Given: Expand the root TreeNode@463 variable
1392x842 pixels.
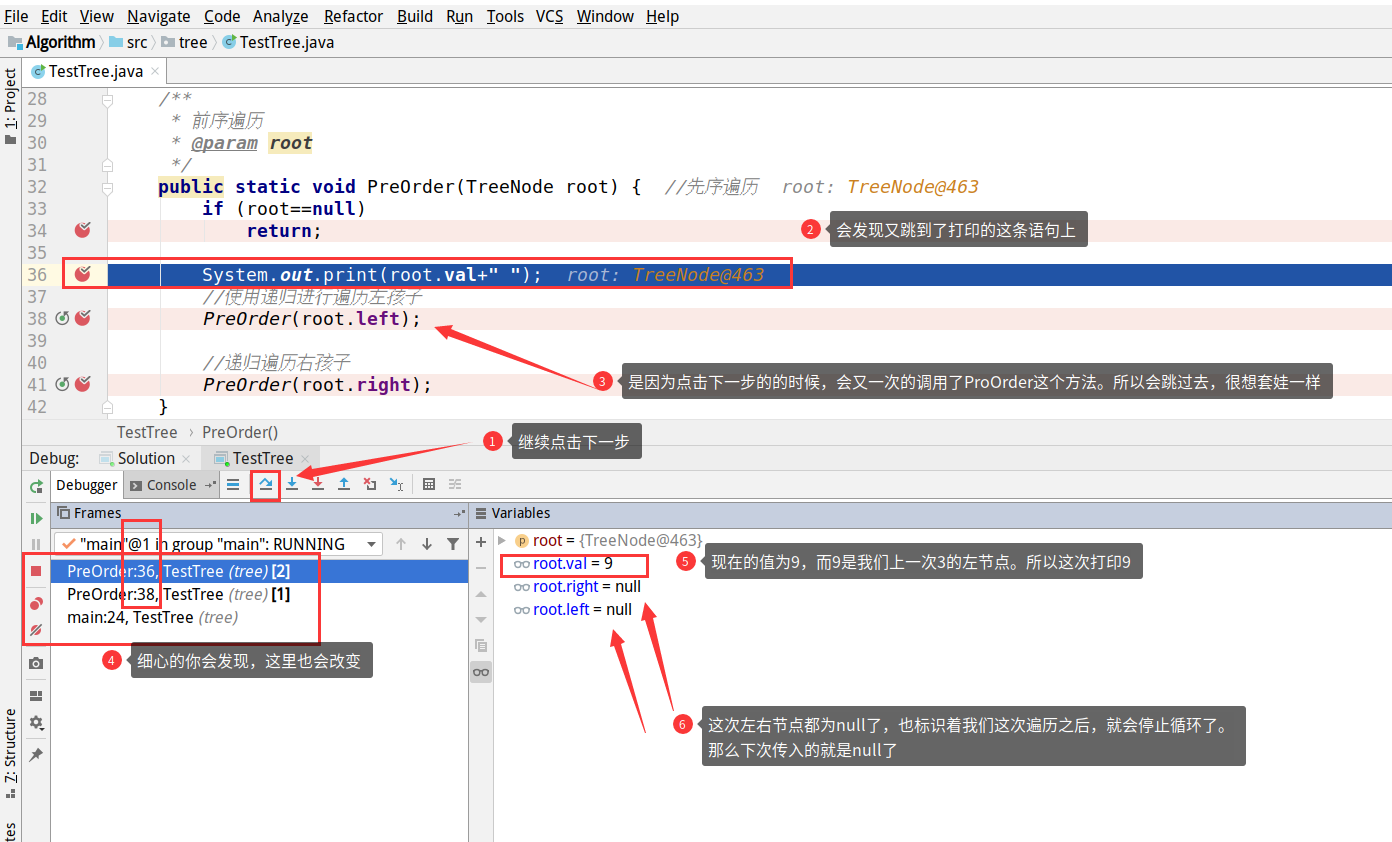Looking at the screenshot, I should pos(502,541).
